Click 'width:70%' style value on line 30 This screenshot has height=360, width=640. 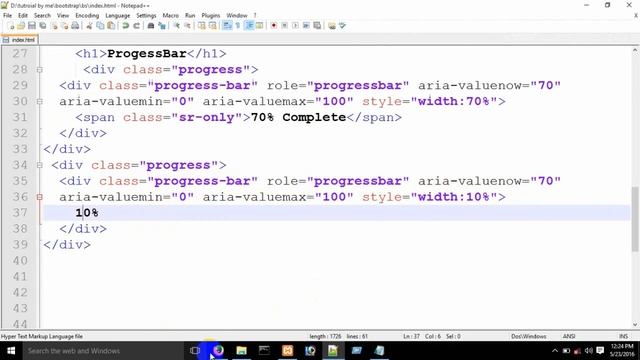click(x=453, y=102)
